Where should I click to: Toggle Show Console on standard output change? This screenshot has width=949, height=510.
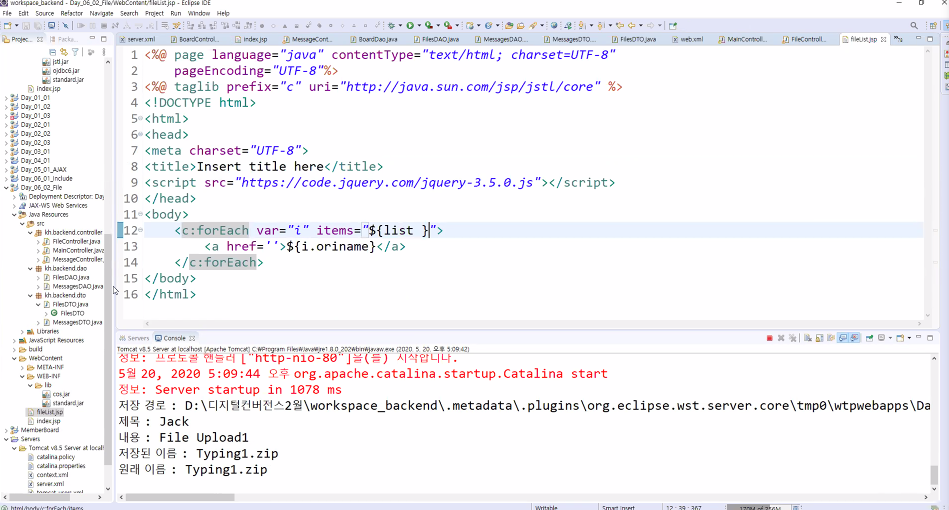point(842,338)
